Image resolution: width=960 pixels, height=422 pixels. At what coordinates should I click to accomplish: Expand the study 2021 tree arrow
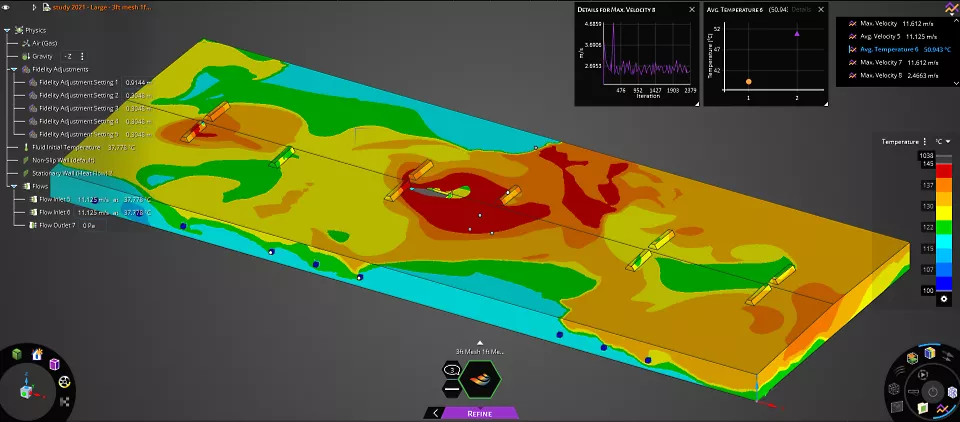coord(34,7)
